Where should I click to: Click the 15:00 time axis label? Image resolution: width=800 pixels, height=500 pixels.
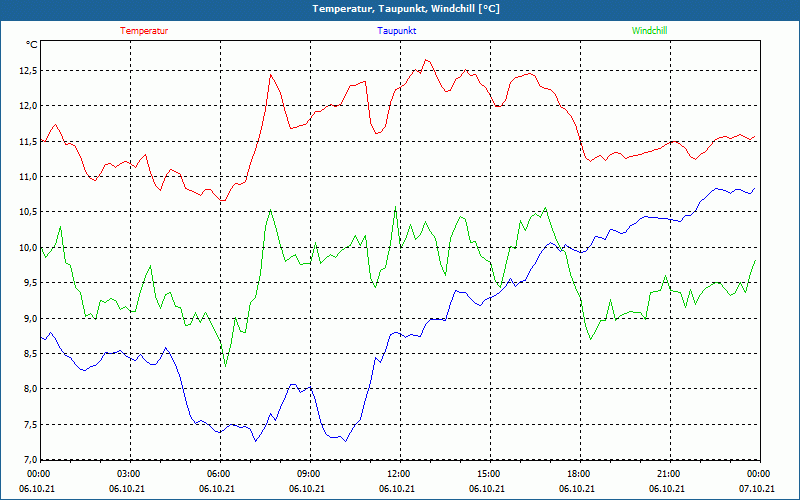coord(487,474)
